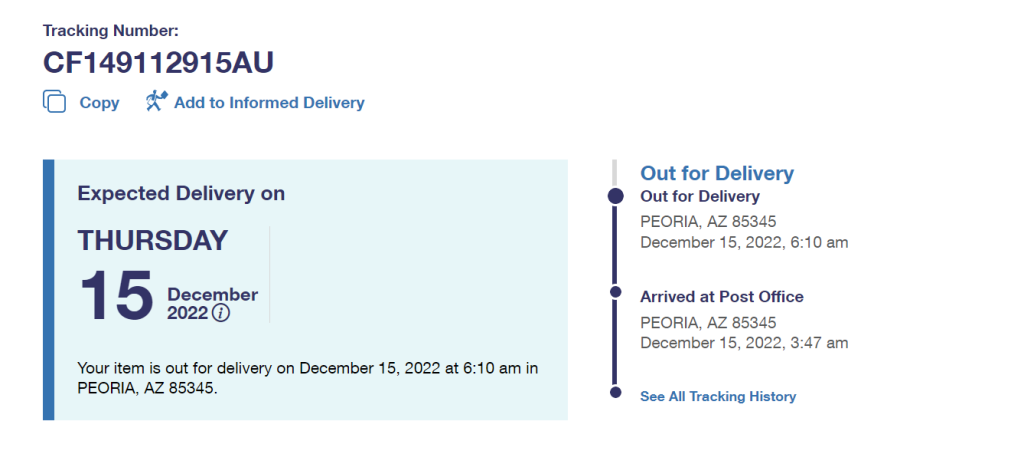Viewport: 1024px width, 464px height.
Task: Click tracking number CF149112915AU
Action: 158,63
